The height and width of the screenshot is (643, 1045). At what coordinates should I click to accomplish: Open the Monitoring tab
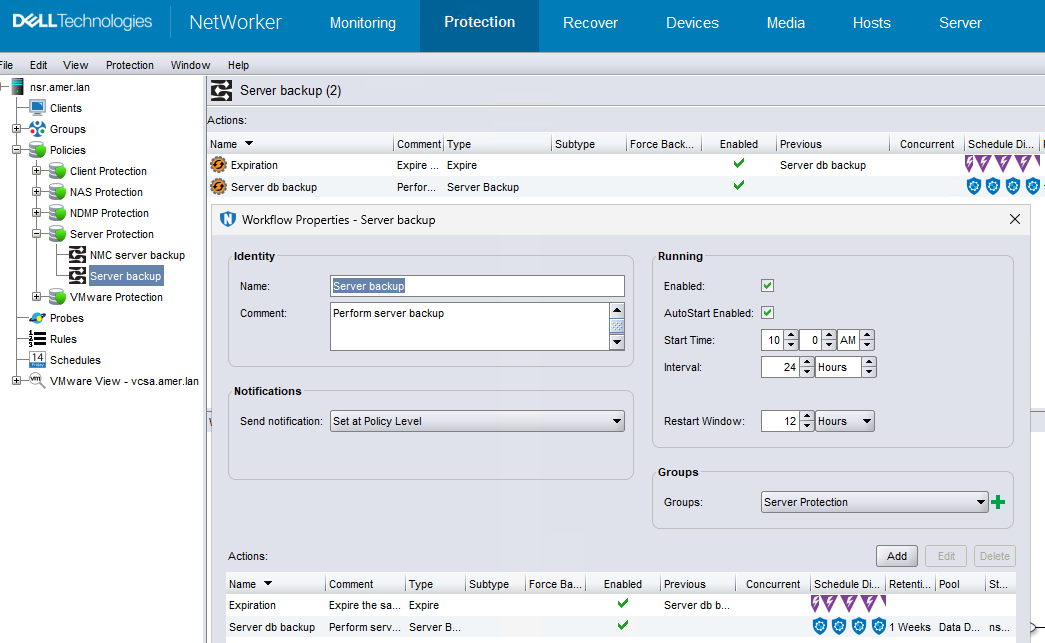pyautogui.click(x=363, y=23)
